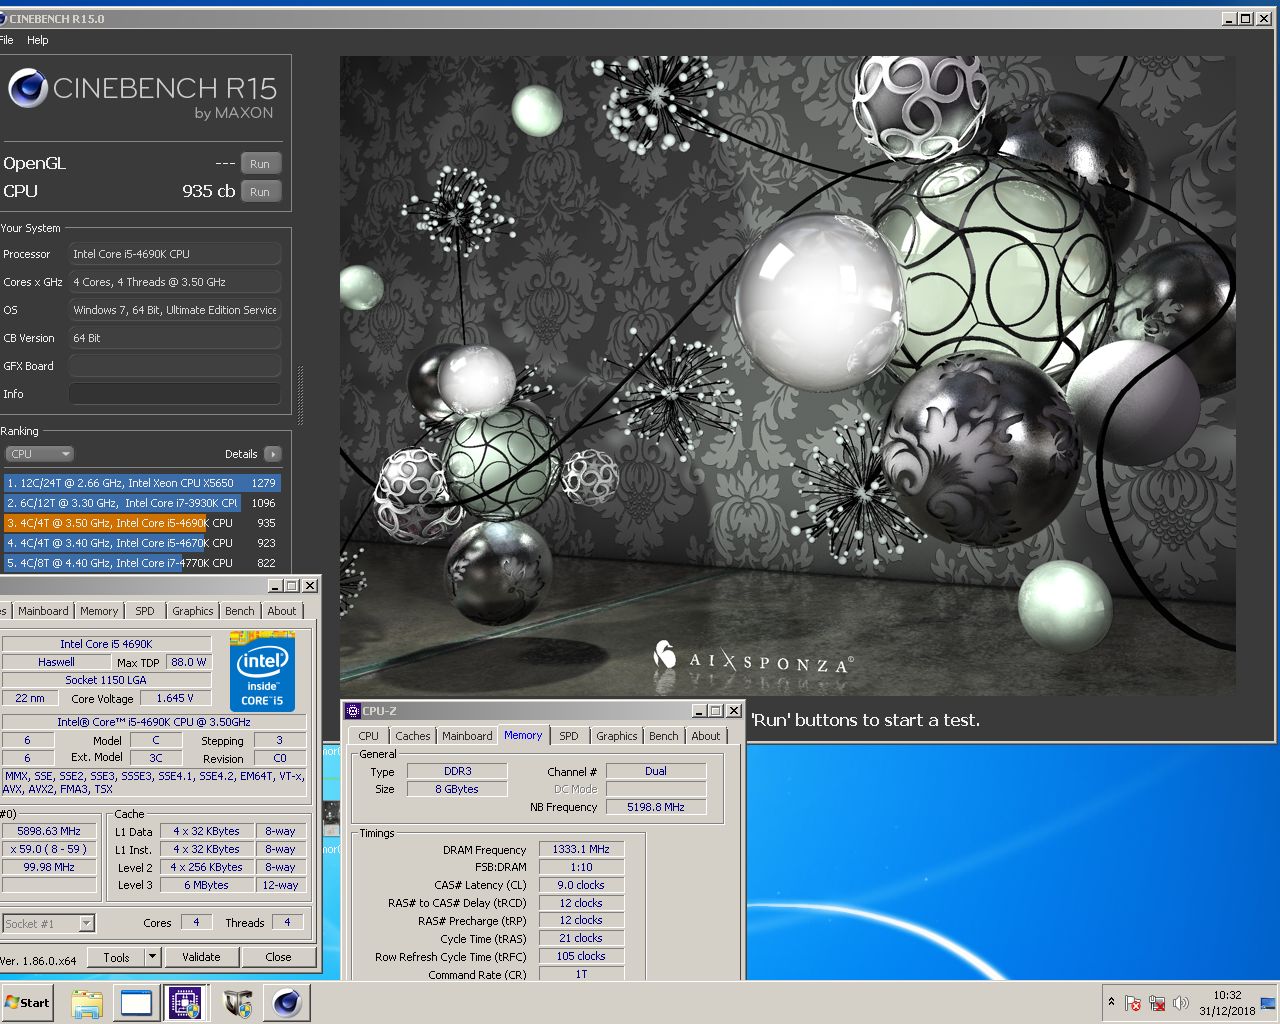This screenshot has width=1280, height=1024.
Task: Select Memory tab in front CPU-Z window
Action: (523, 735)
